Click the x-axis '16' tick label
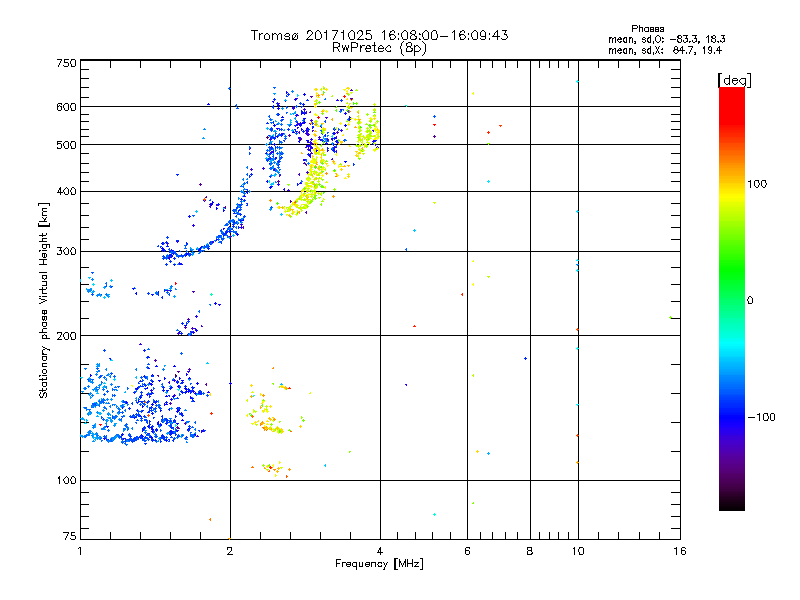This screenshot has height=600, width=800. (x=680, y=551)
